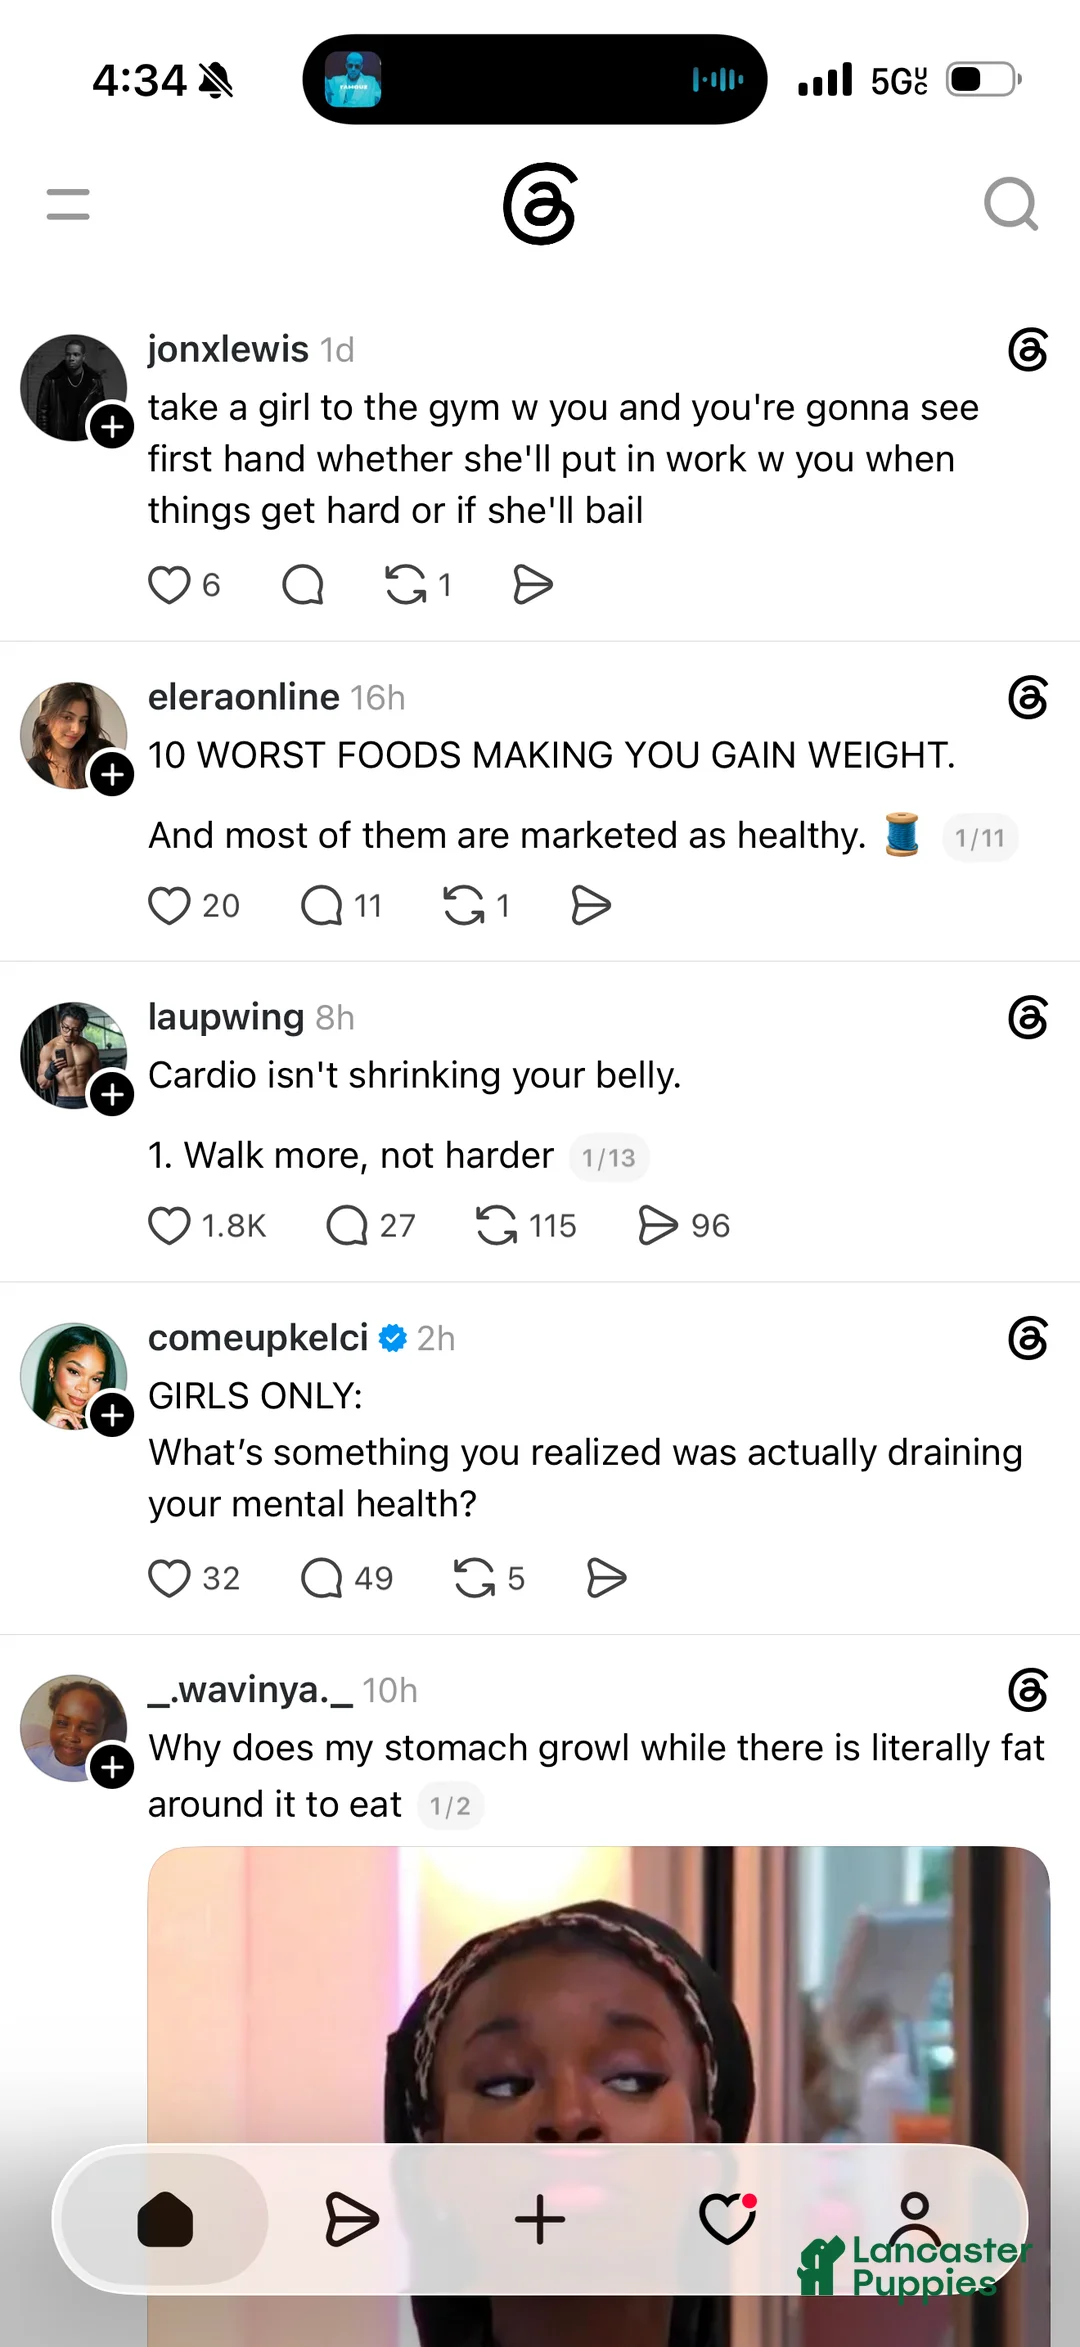Like comeupkelci's GIRLS ONLY post
Viewport: 1080px width, 2347px height.
coord(169,1579)
